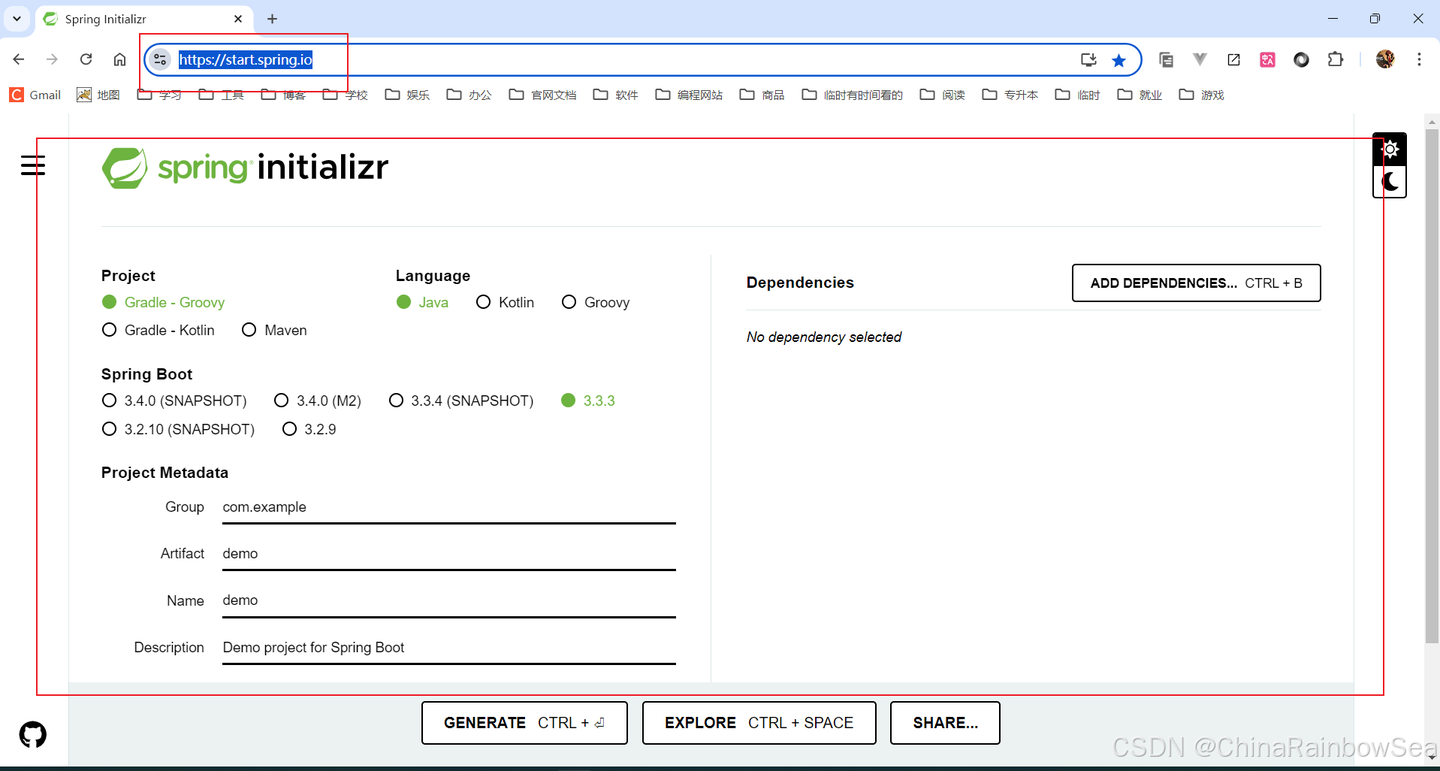Click the GENERATE button
This screenshot has height=771, width=1440.
point(524,723)
